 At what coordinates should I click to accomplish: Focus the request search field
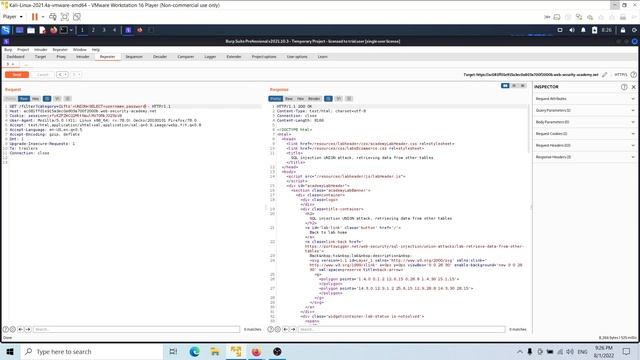[136, 329]
